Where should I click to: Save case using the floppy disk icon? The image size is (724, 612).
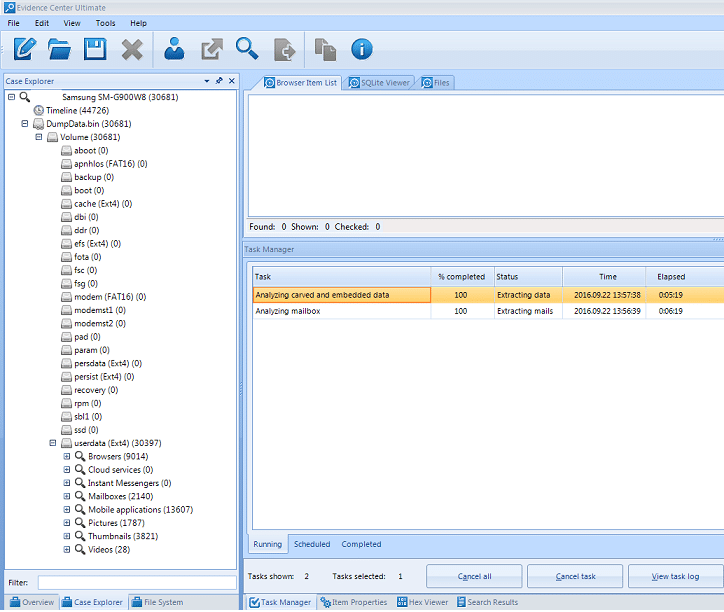click(x=95, y=49)
